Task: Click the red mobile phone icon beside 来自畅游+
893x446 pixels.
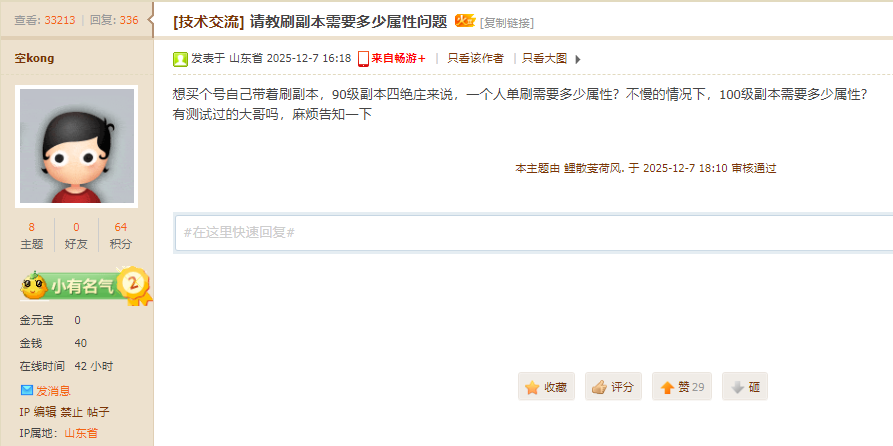Action: pos(363,59)
